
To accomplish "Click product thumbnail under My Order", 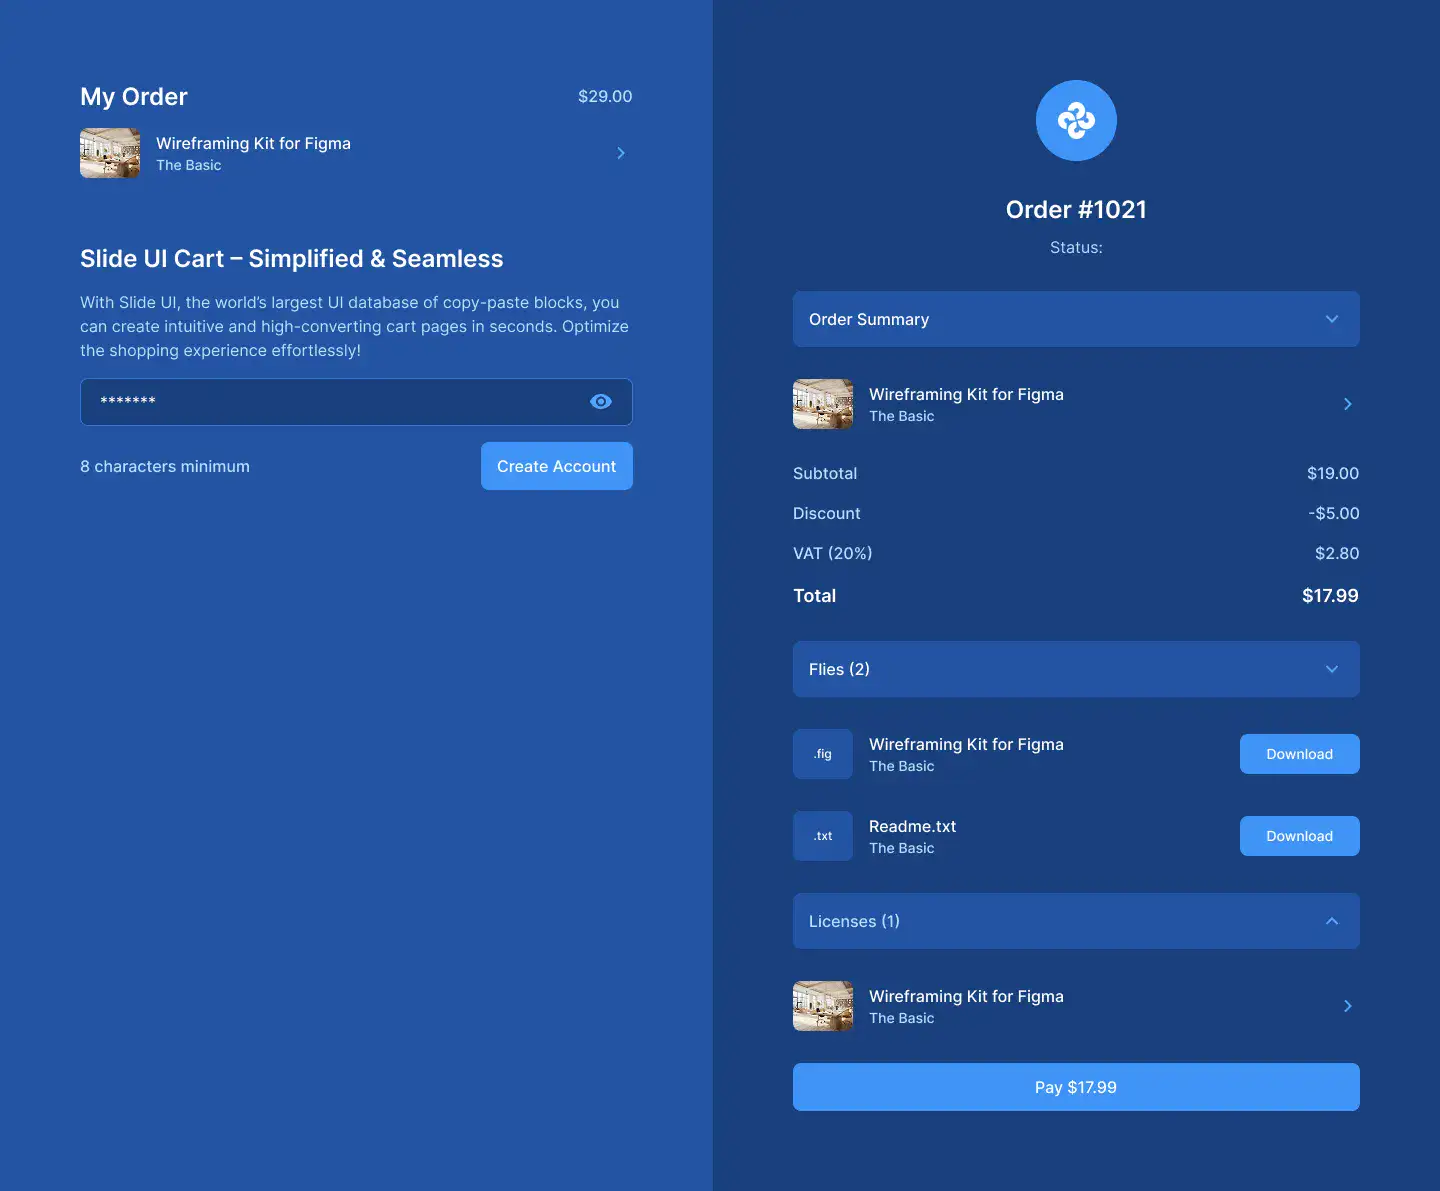I will pos(110,153).
